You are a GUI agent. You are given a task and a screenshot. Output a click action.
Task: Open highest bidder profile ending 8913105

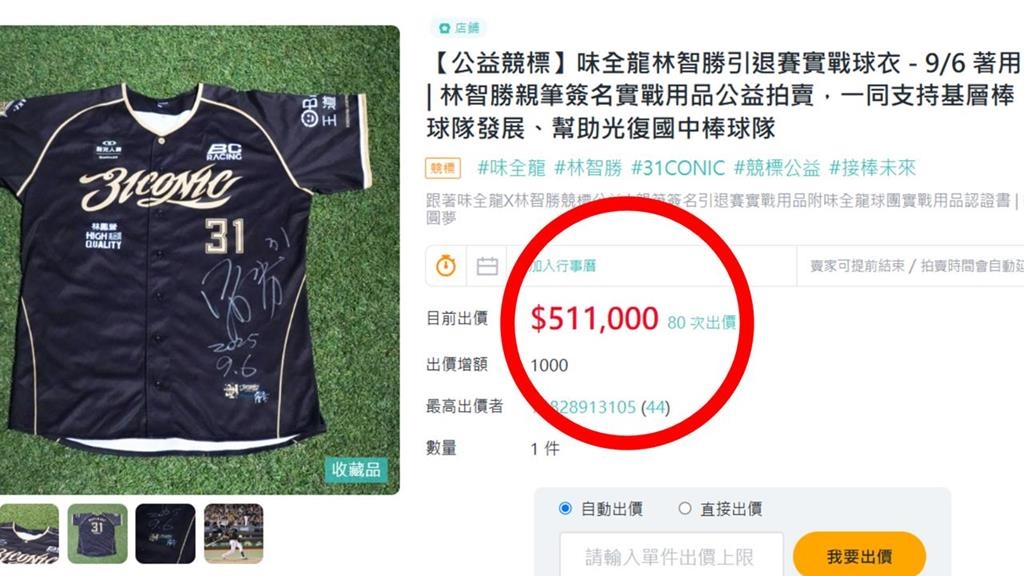click(x=601, y=408)
